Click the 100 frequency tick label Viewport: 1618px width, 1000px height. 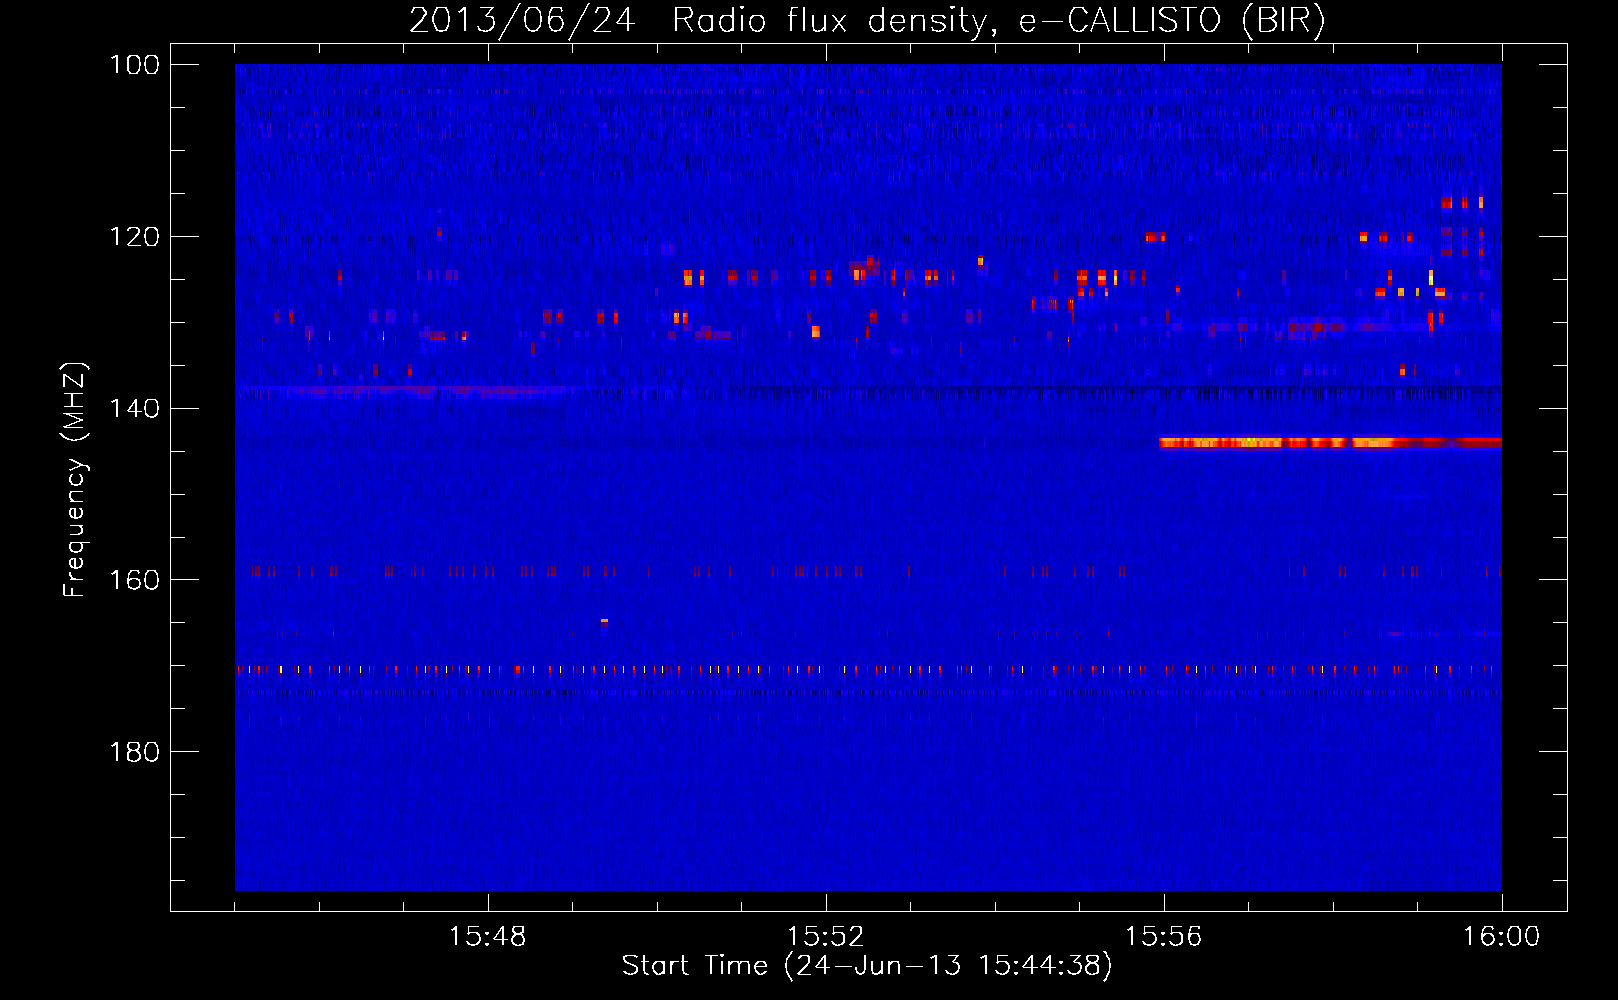click(135, 65)
